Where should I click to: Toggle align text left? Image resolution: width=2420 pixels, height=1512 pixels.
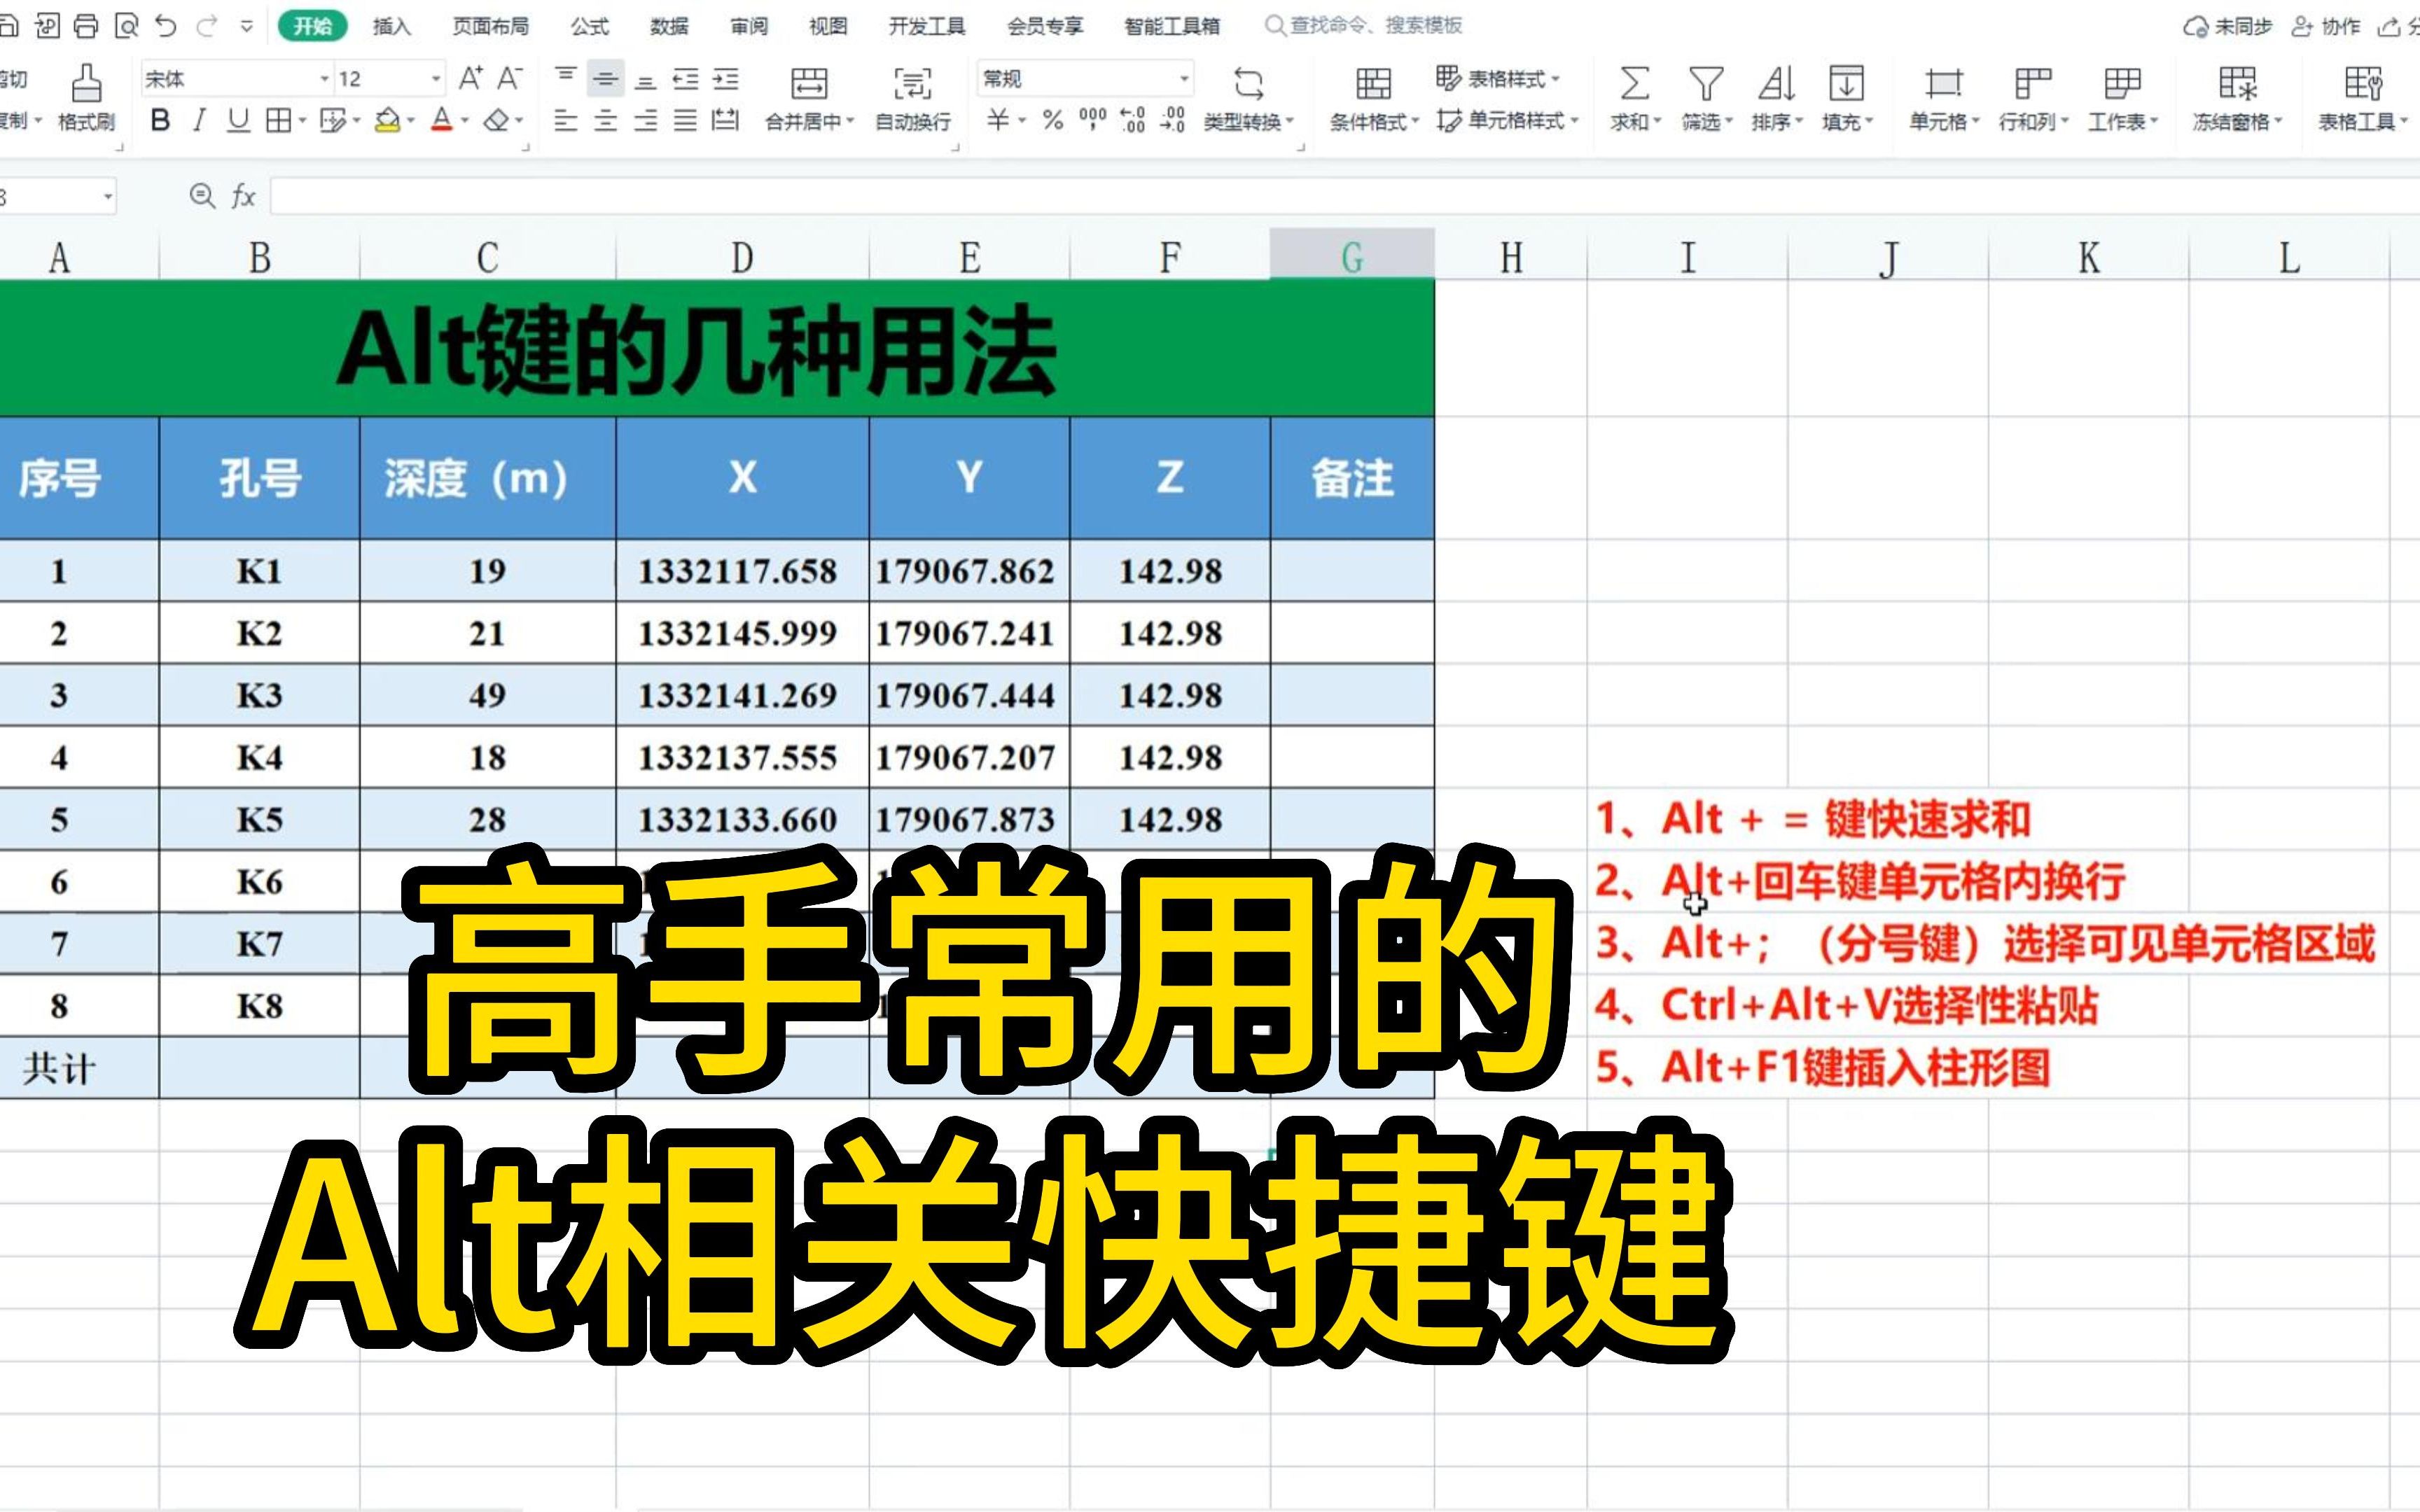click(x=566, y=121)
